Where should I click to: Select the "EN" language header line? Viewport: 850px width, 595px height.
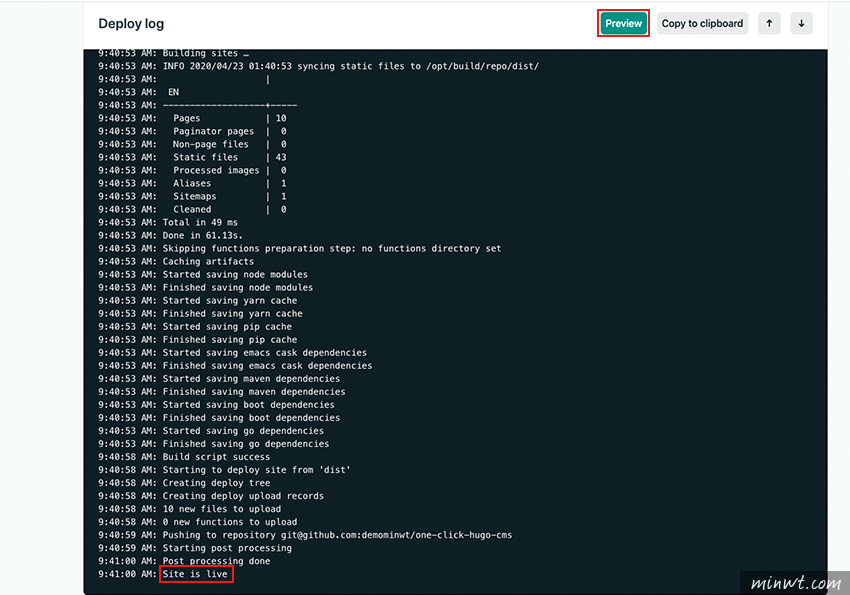click(139, 93)
